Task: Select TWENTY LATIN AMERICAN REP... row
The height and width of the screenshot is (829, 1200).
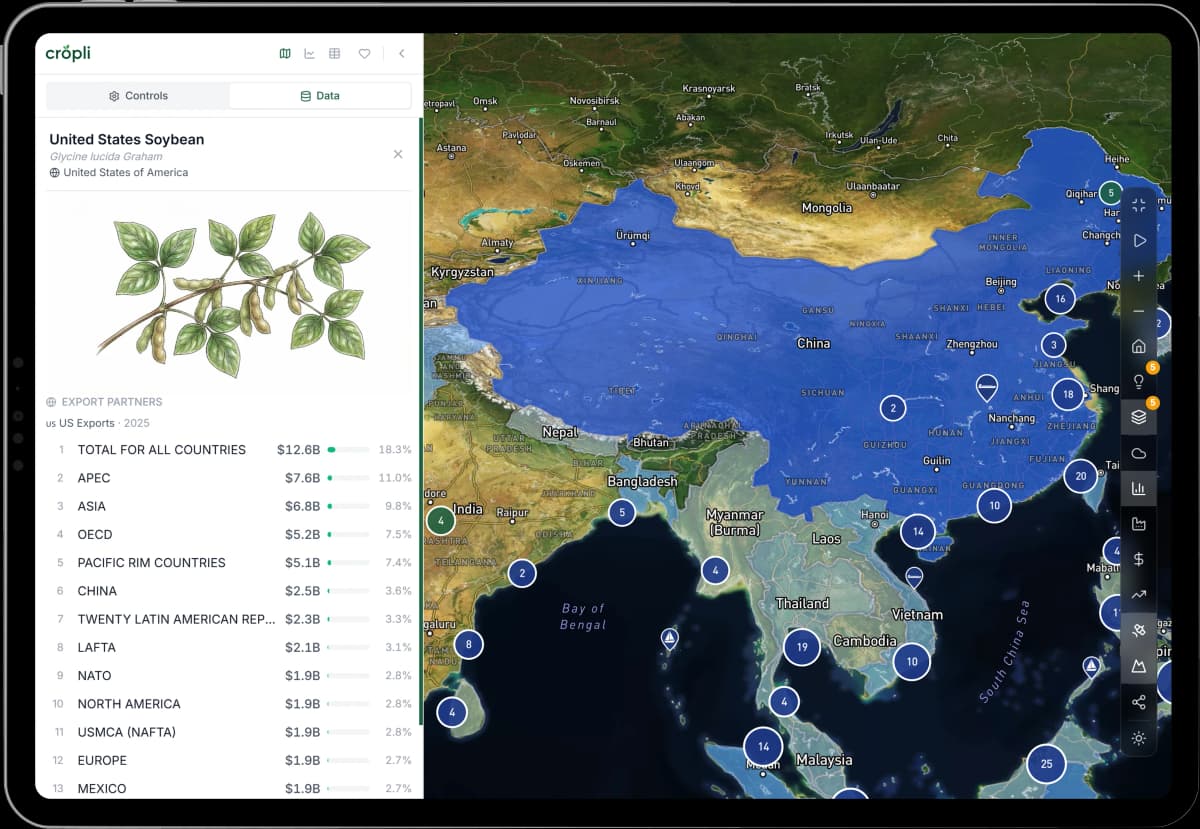Action: (231, 619)
